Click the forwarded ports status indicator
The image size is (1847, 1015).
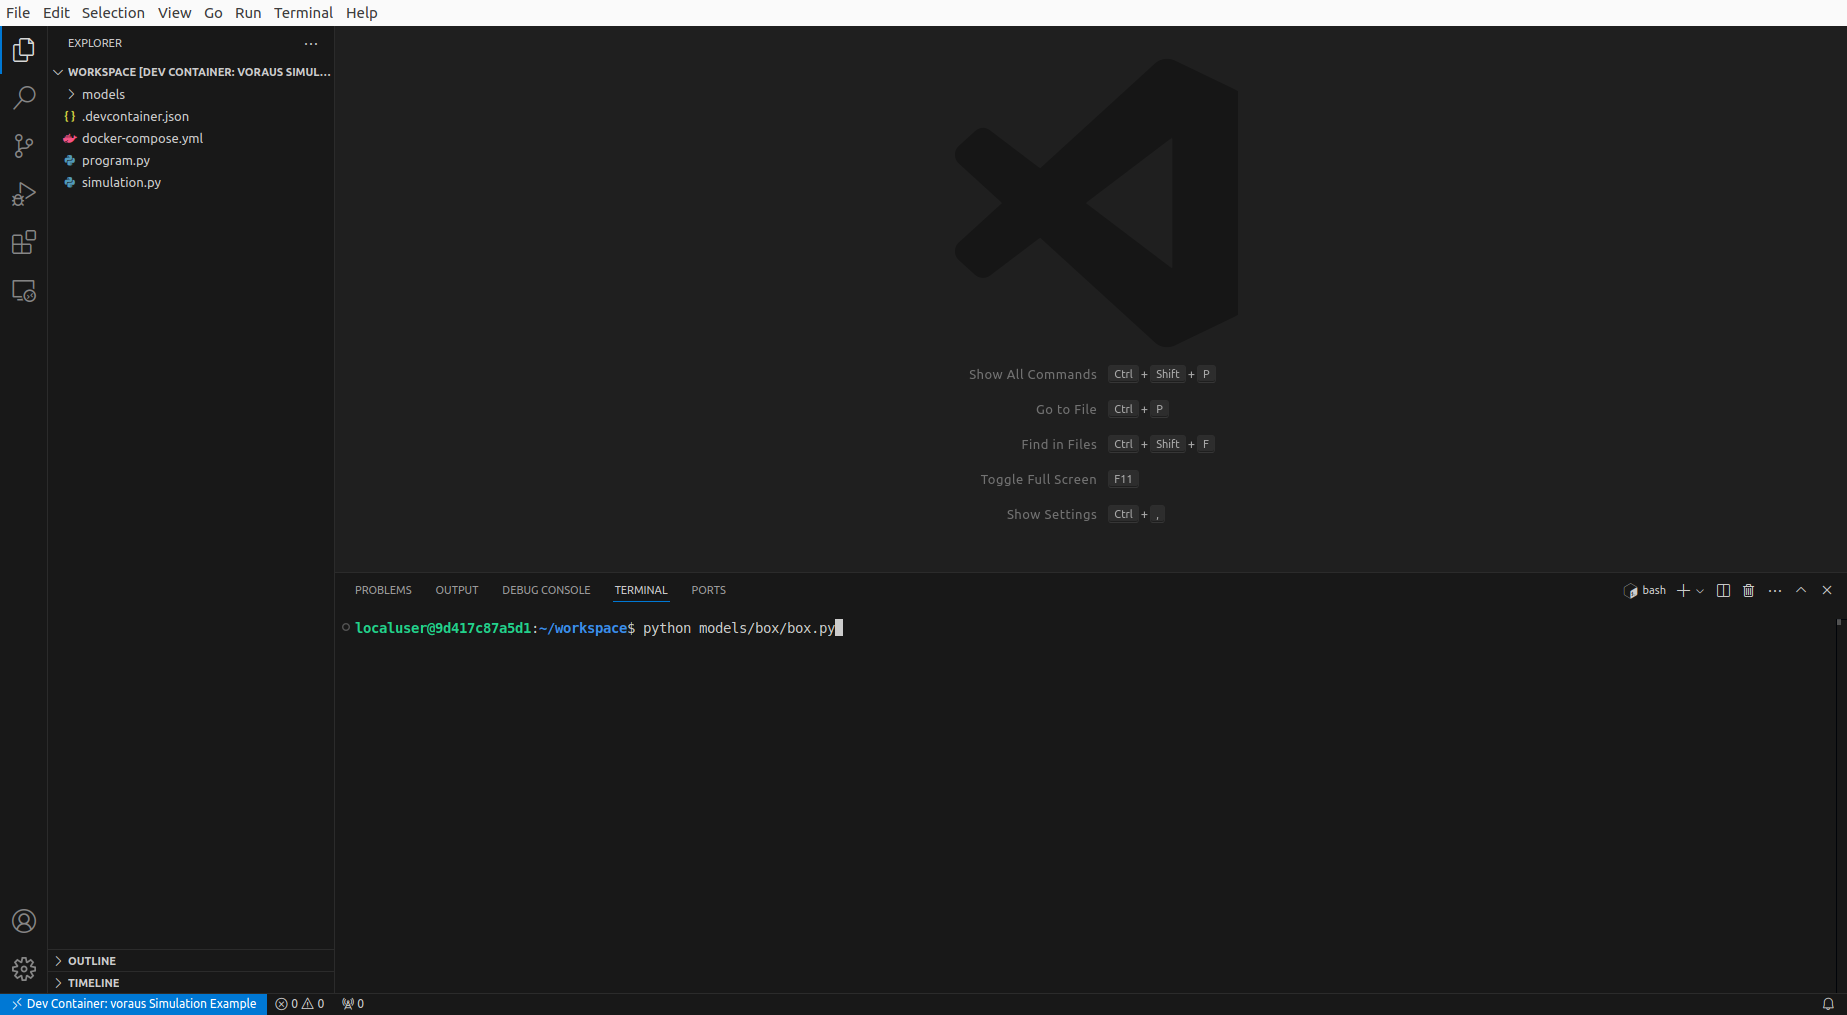point(353,1004)
